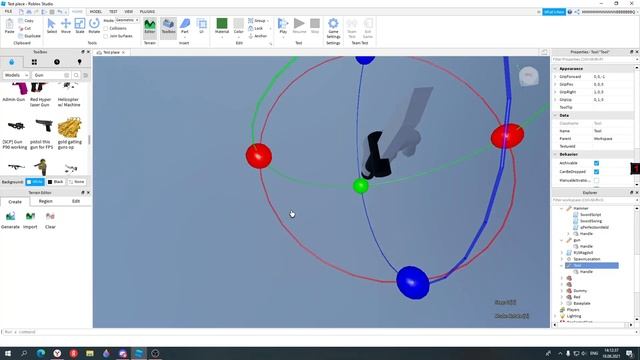Select Baseplate in Explorer
Viewport: 640px width, 360px height.
(582, 304)
